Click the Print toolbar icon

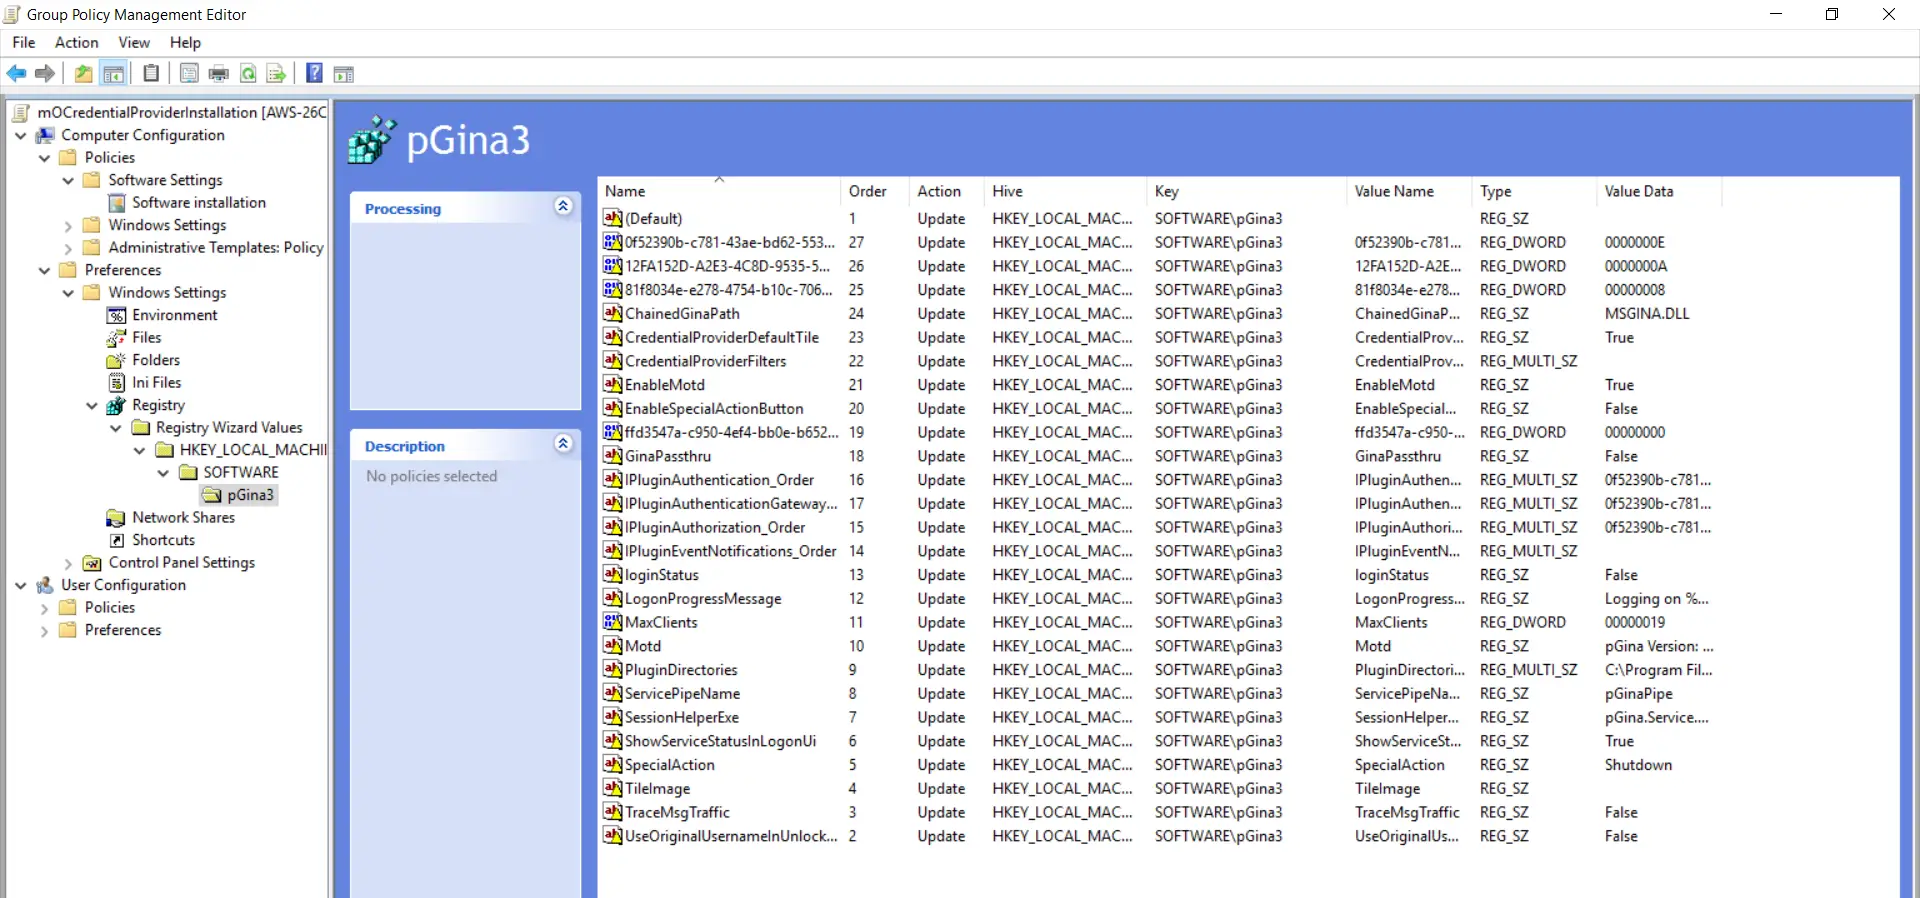coord(218,73)
